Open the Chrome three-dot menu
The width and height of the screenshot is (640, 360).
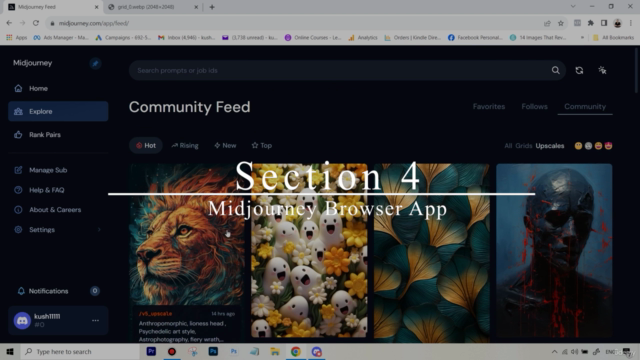(631, 23)
